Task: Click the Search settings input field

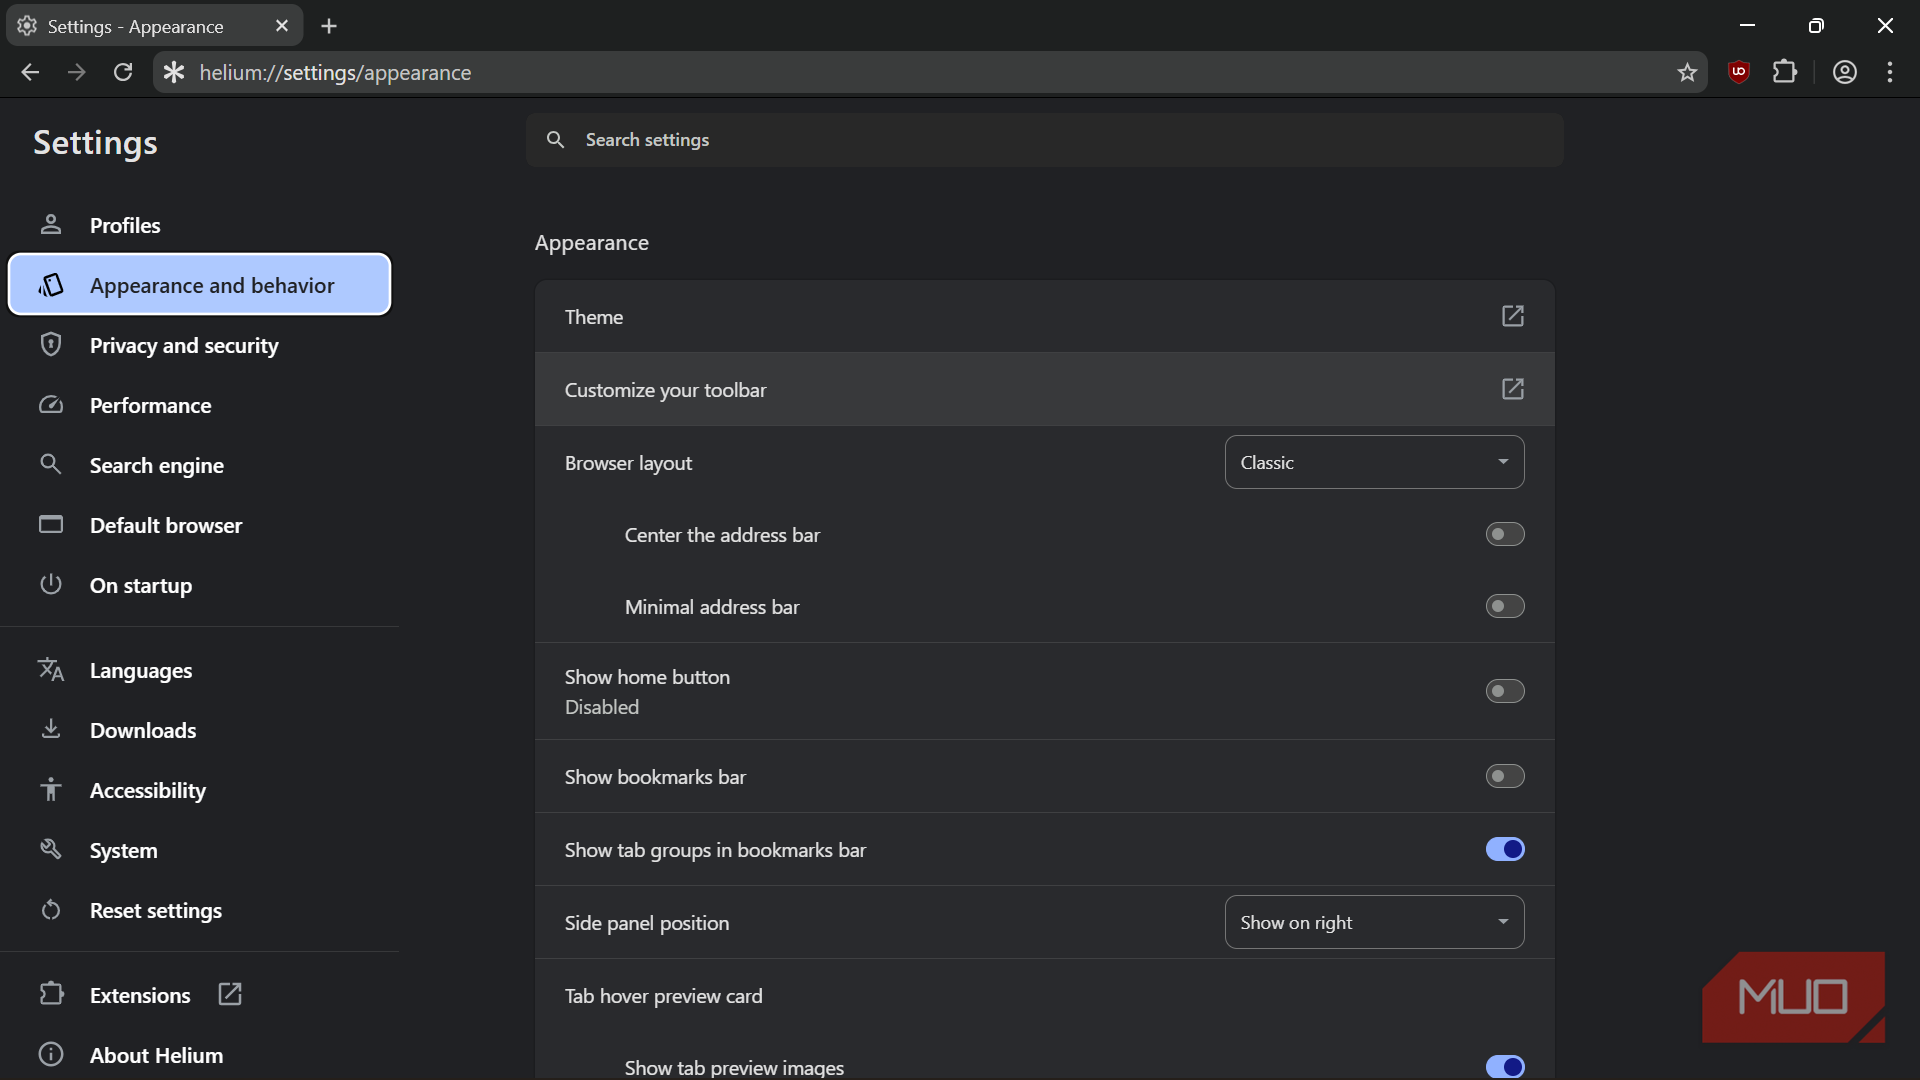Action: (x=1045, y=140)
